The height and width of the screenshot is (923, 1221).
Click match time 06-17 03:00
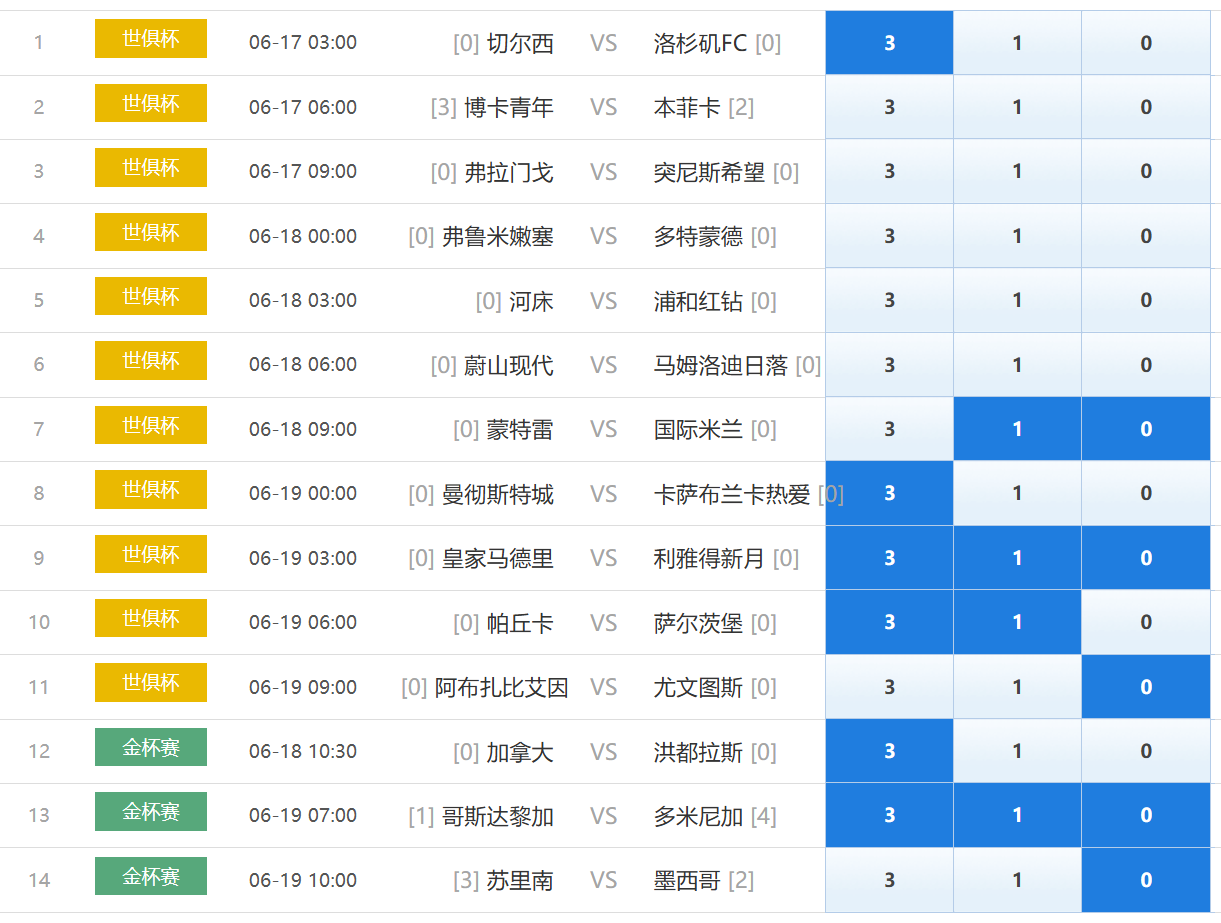(x=303, y=43)
